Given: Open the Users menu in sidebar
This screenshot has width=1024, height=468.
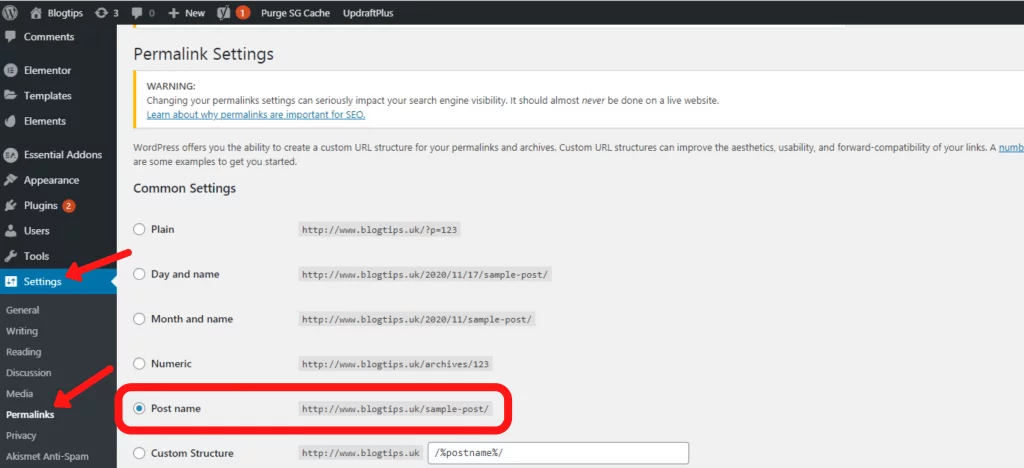Looking at the screenshot, I should coord(37,231).
